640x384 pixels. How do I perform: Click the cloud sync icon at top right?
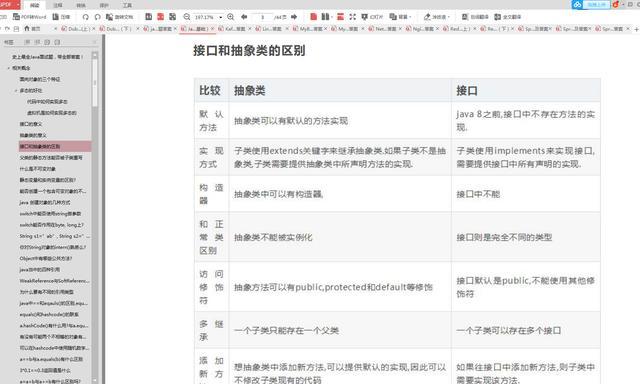[577, 4]
